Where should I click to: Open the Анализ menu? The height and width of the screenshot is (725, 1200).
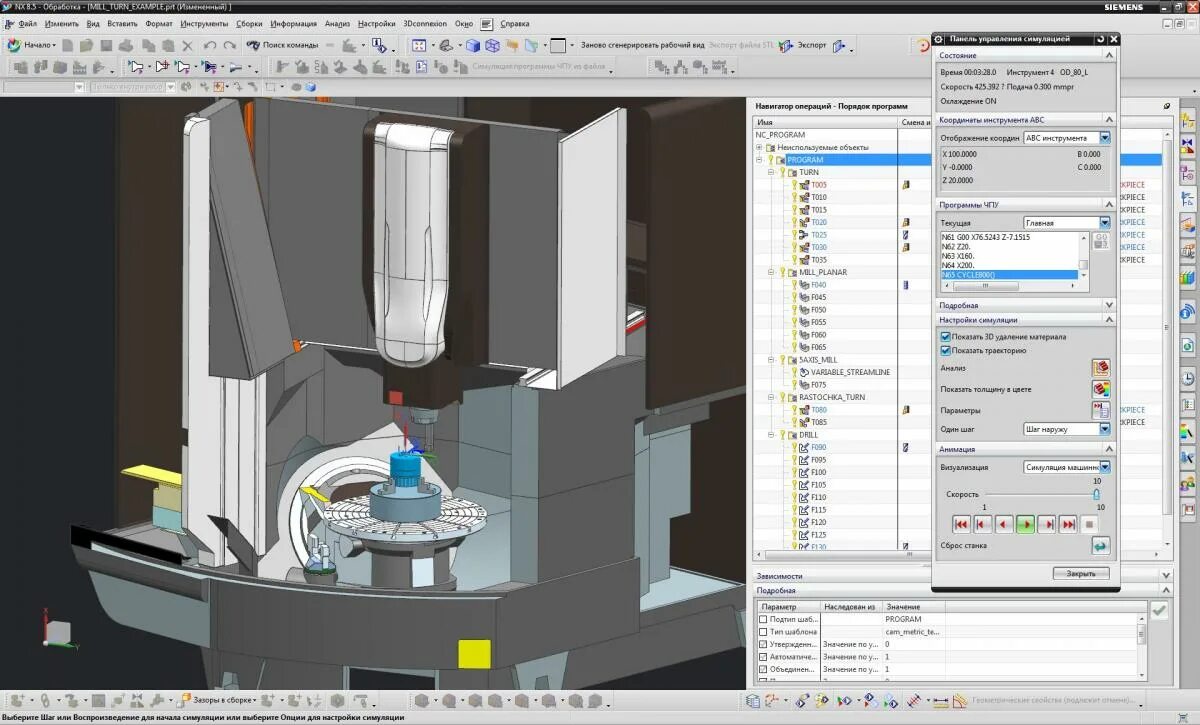tap(337, 22)
